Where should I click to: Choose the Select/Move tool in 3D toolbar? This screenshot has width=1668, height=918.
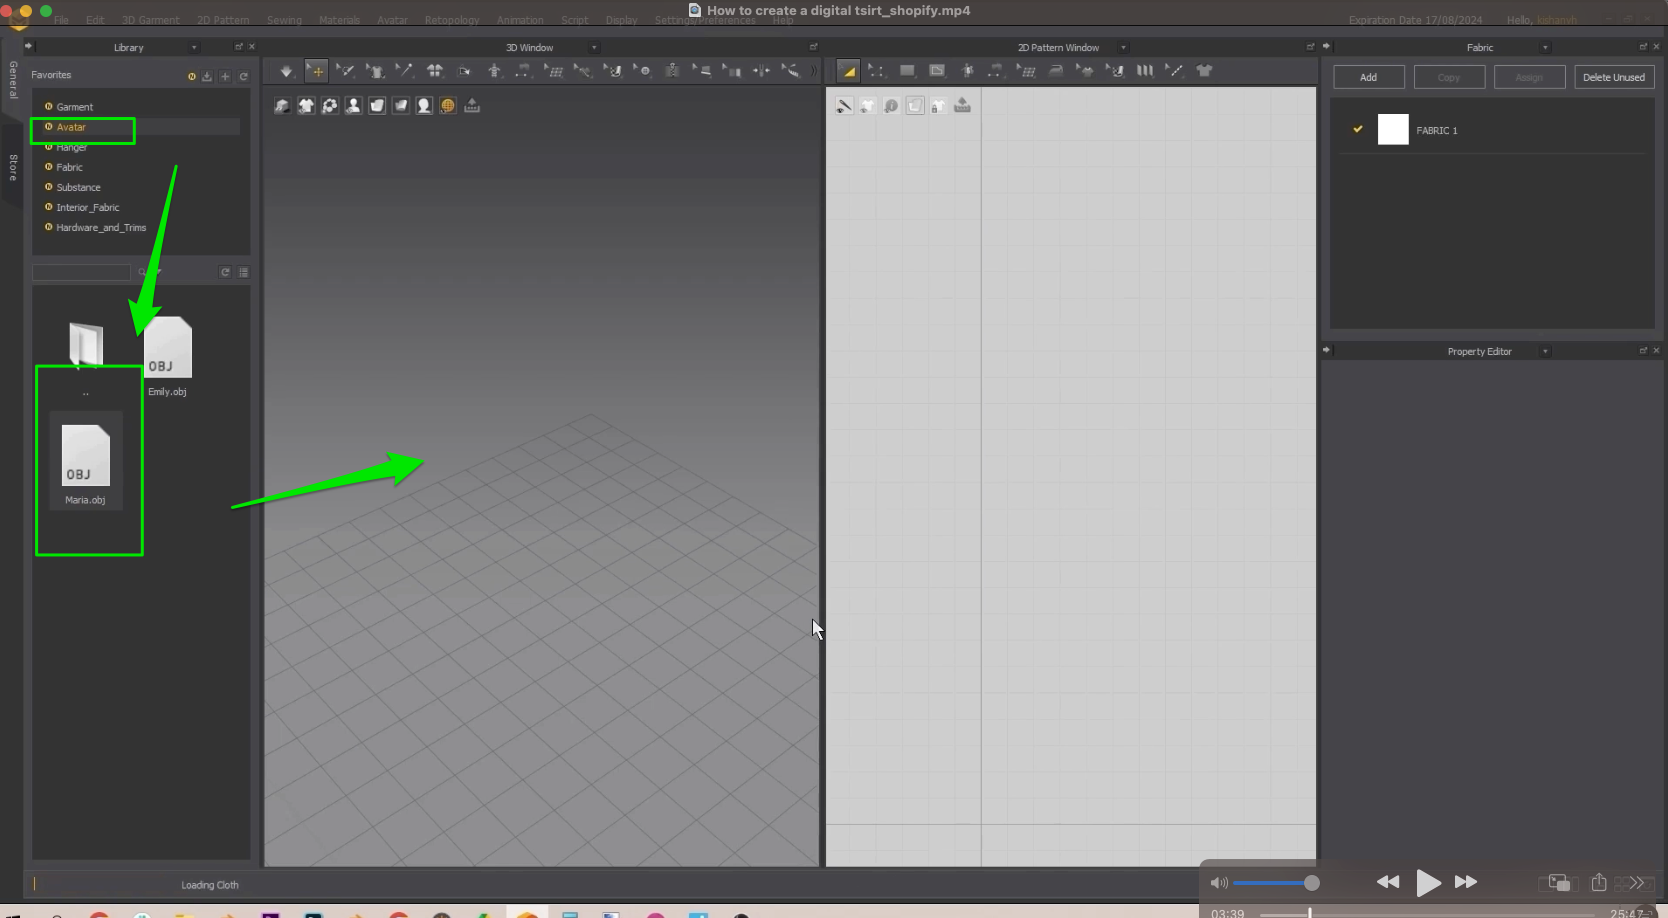(317, 71)
